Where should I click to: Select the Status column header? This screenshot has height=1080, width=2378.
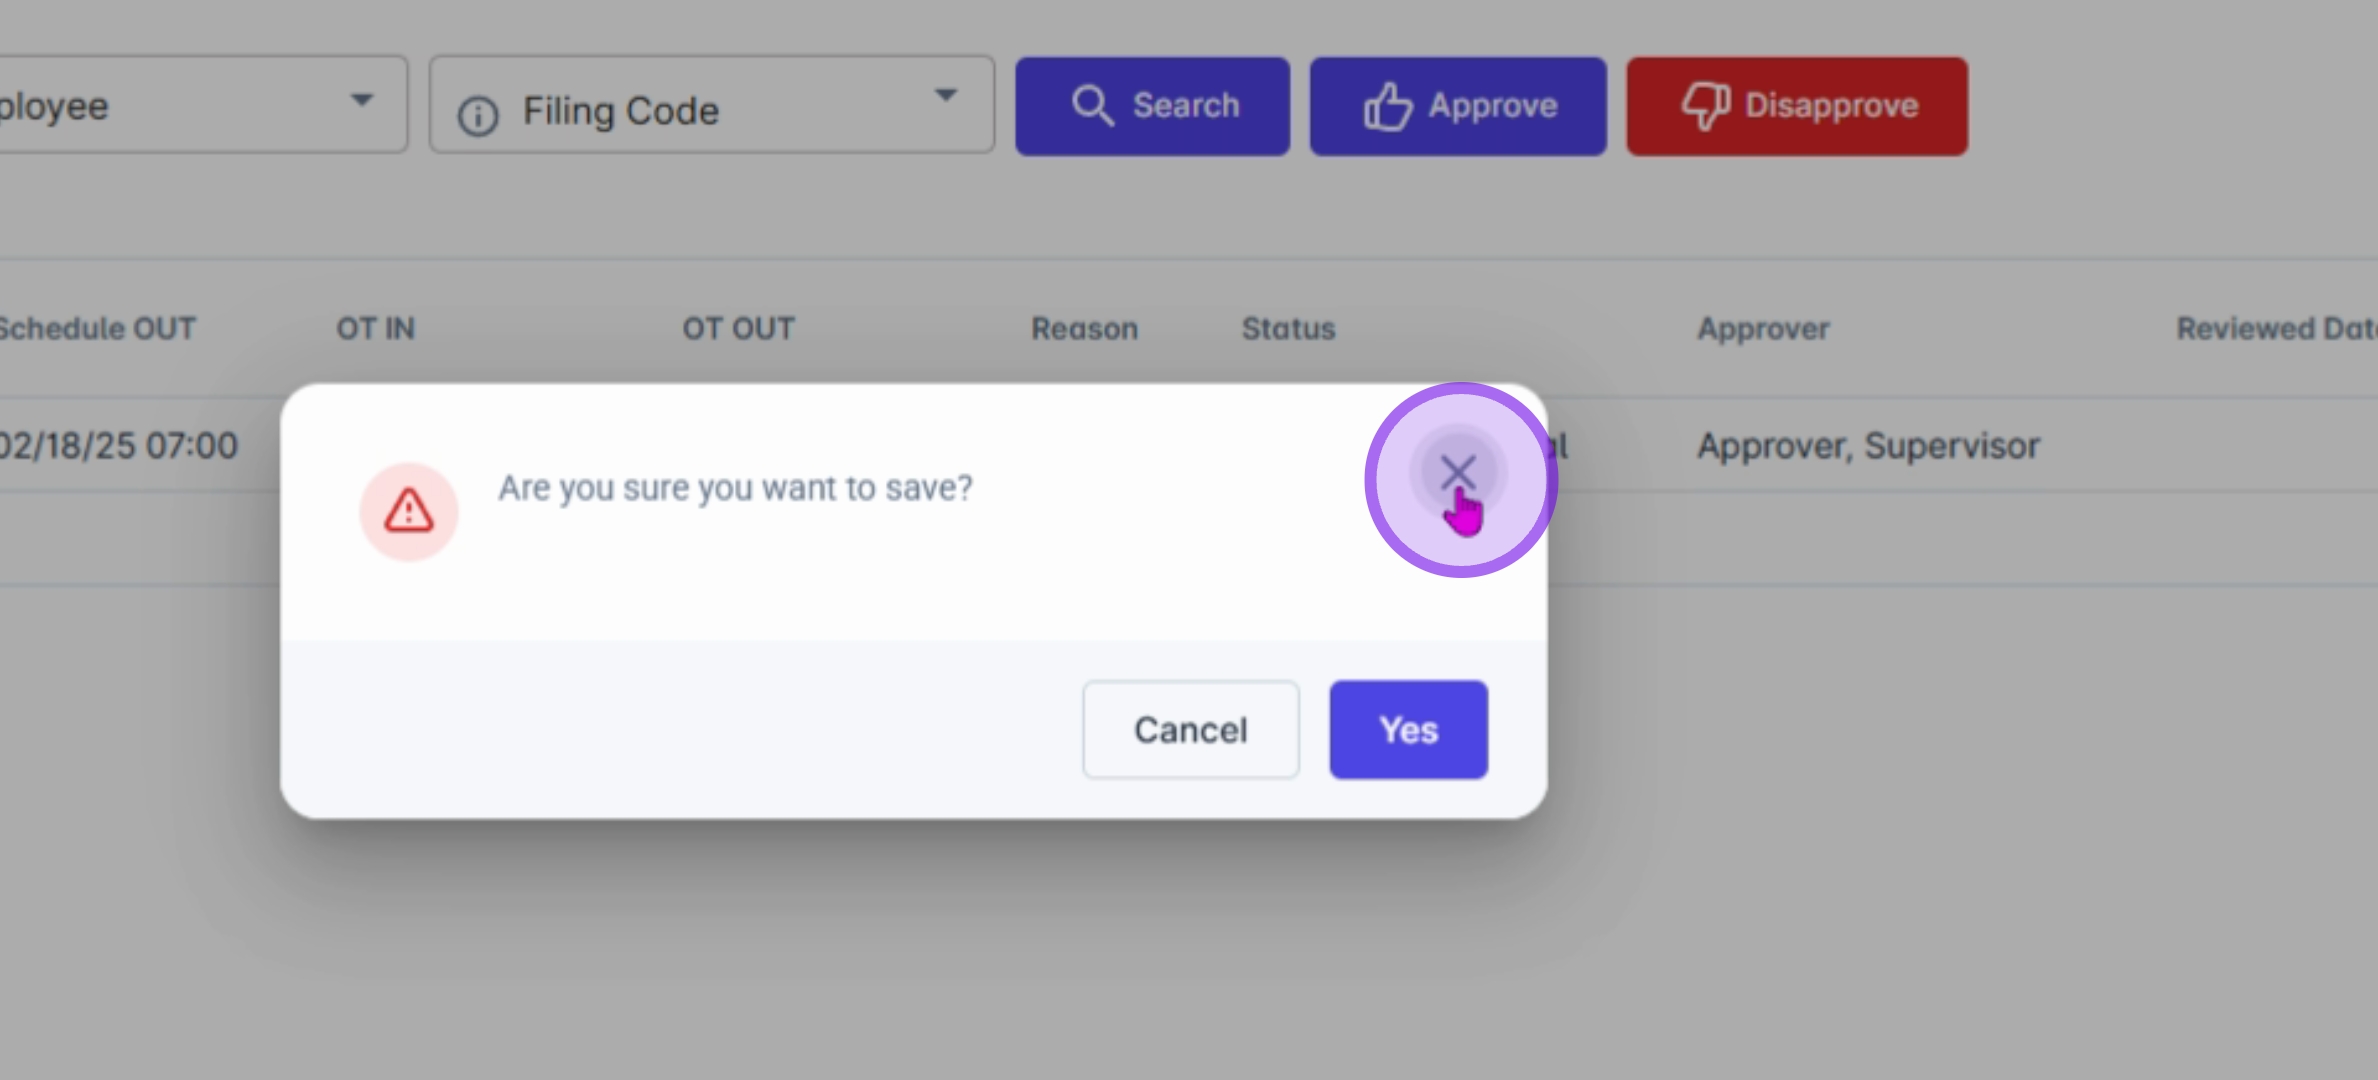pos(1288,329)
